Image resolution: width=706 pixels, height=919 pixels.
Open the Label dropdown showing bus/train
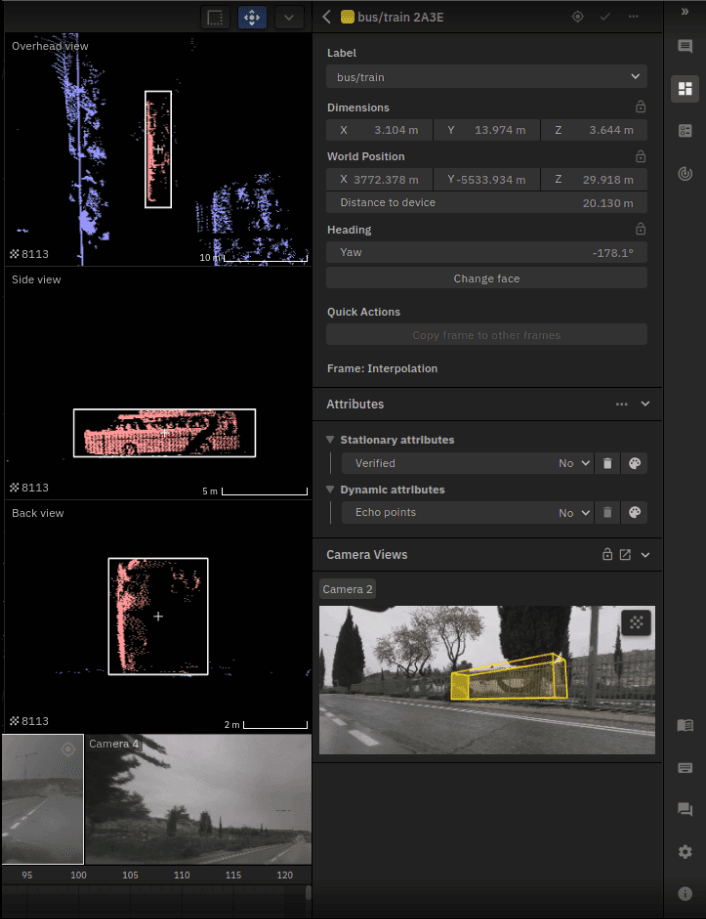click(486, 77)
